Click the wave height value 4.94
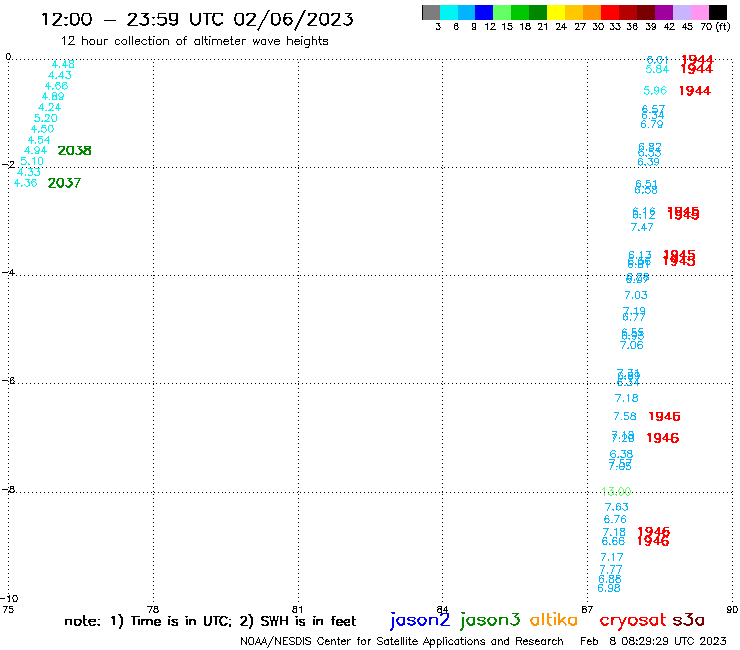This screenshot has height=650, width=740. pyautogui.click(x=35, y=151)
